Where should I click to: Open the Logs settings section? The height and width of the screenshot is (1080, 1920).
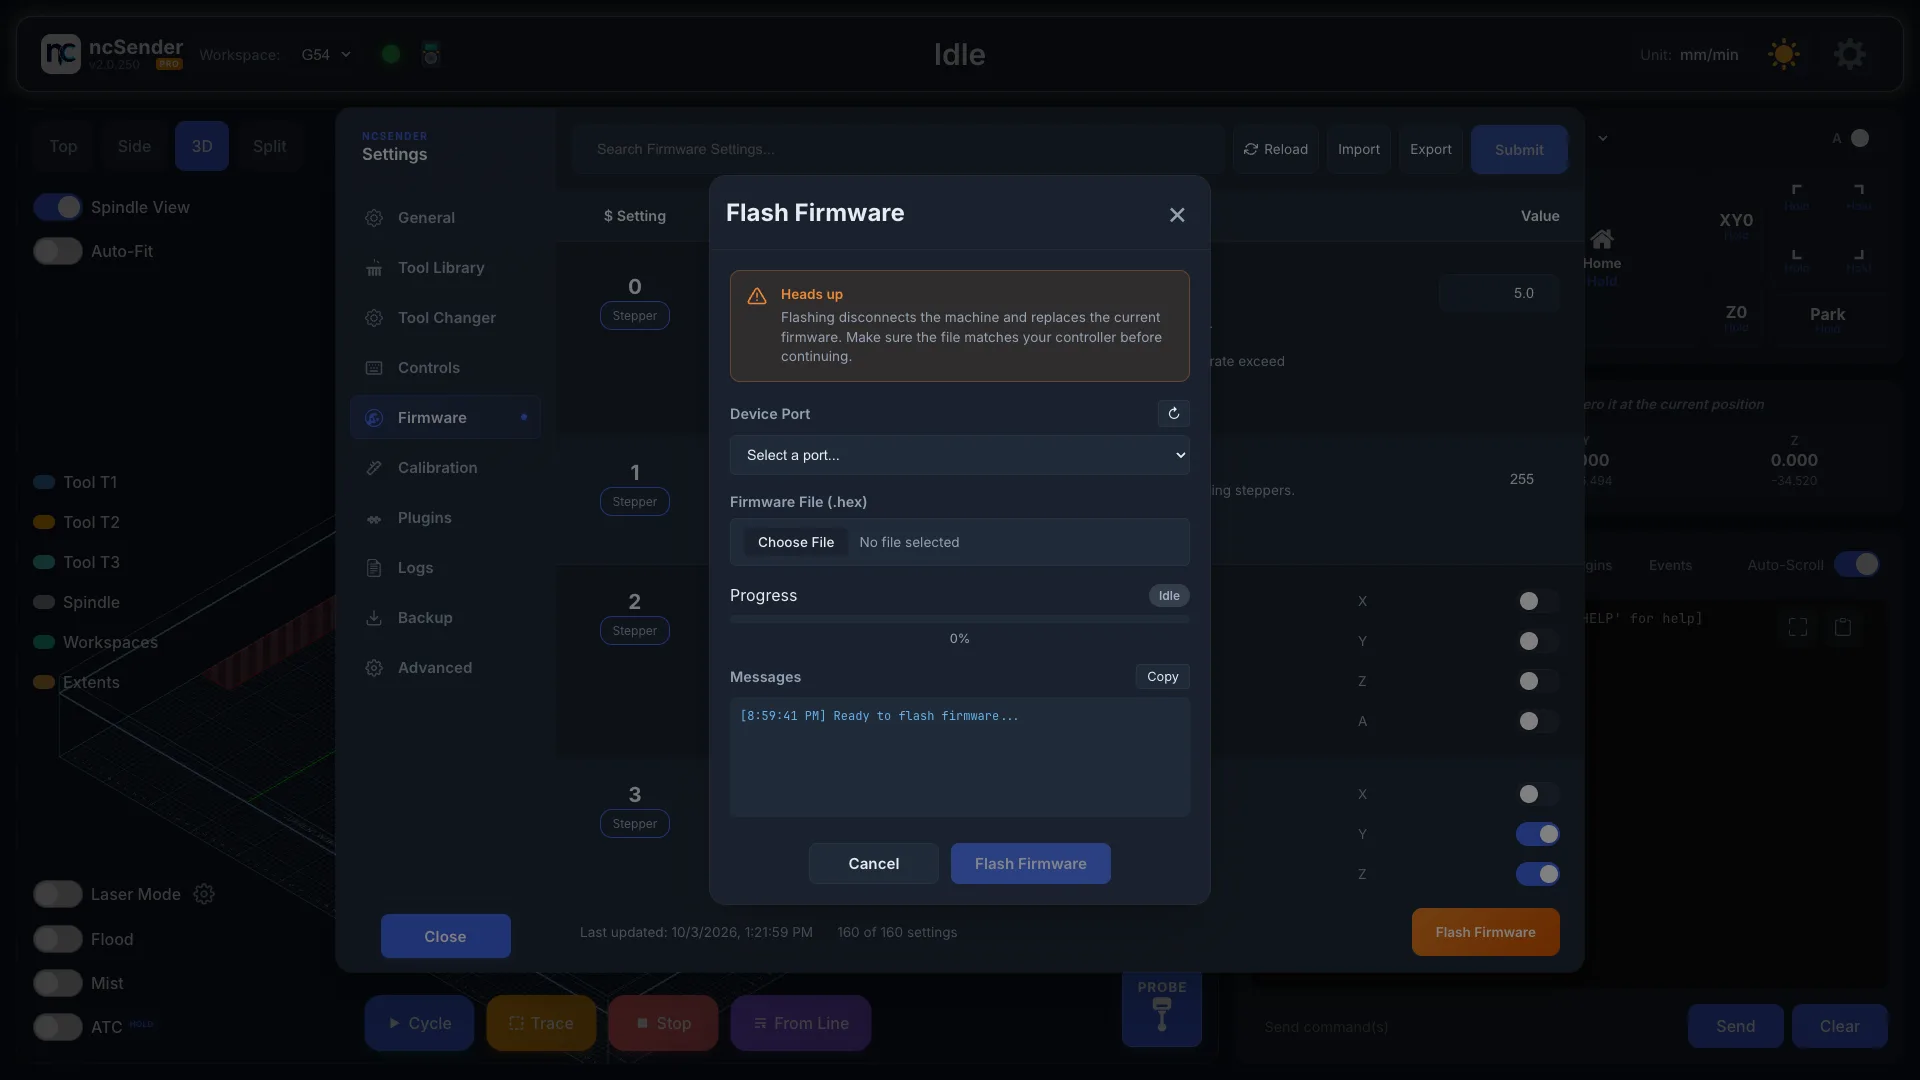(x=445, y=567)
